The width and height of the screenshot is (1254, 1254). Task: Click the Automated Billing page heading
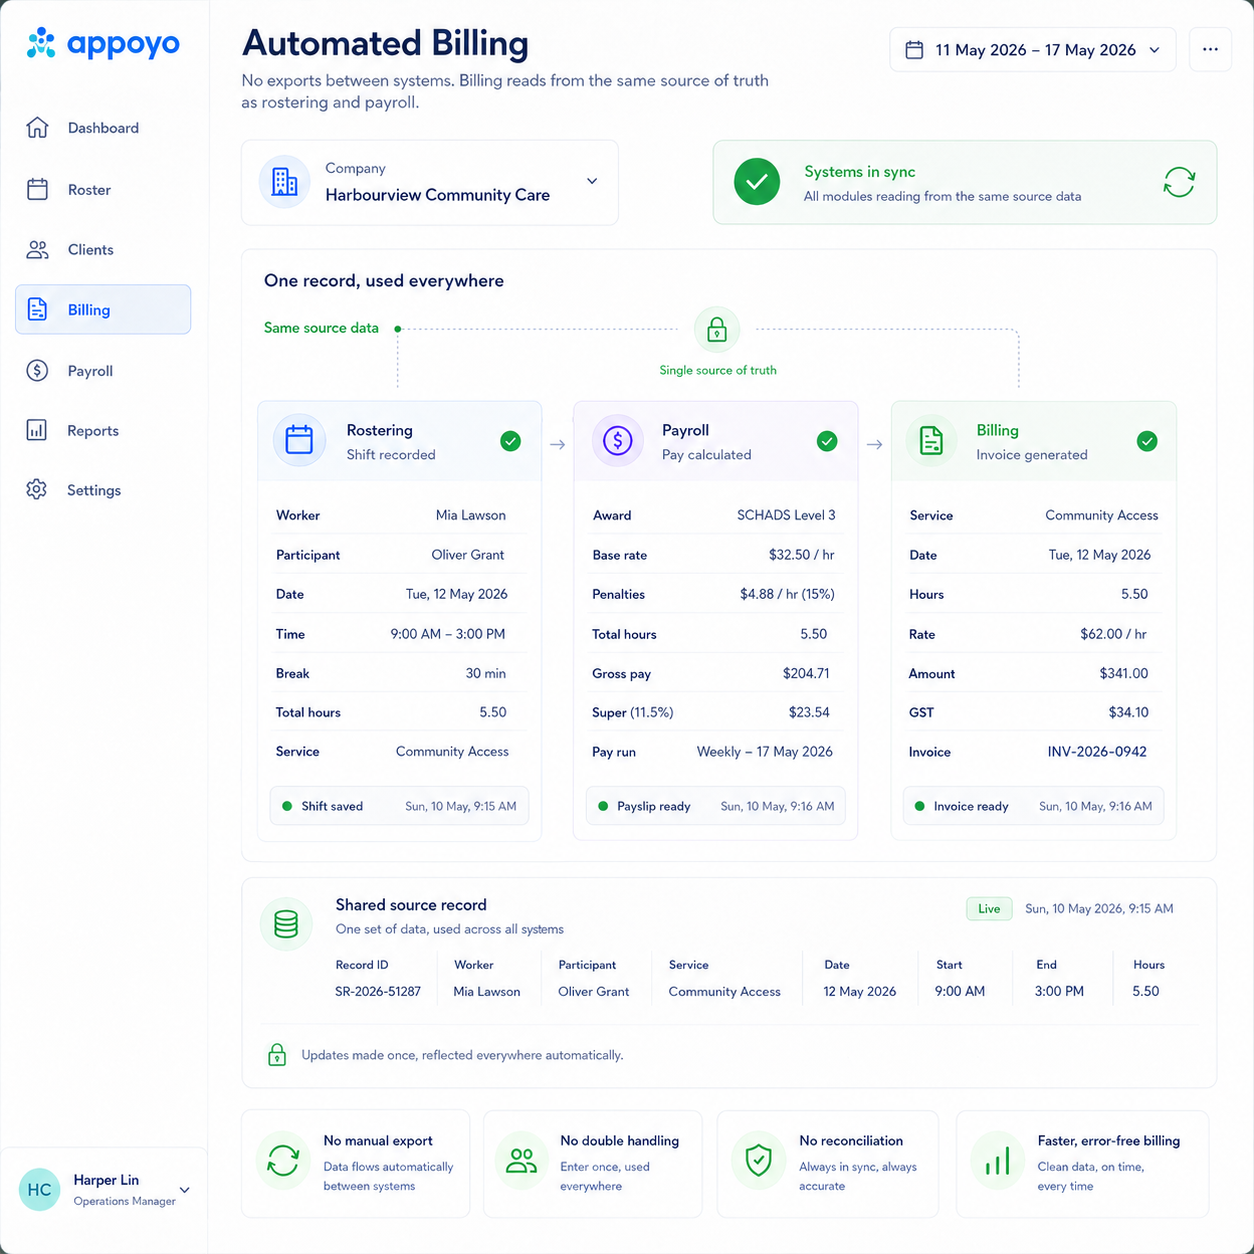[x=385, y=43]
